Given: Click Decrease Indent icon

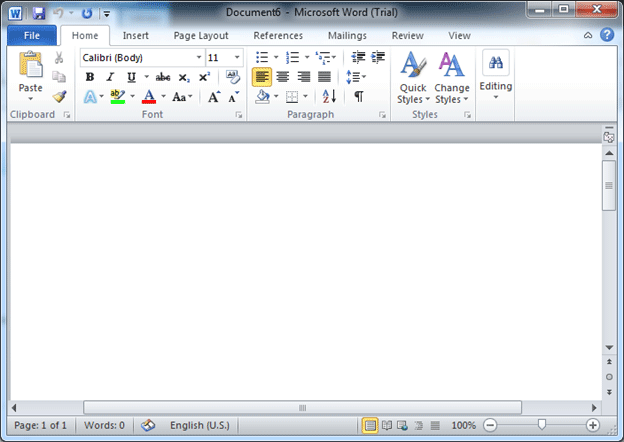Looking at the screenshot, I should point(358,57).
